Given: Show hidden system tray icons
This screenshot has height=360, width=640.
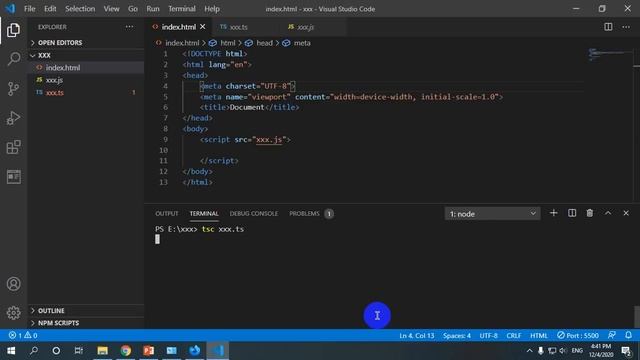Looking at the screenshot, I should 529,351.
